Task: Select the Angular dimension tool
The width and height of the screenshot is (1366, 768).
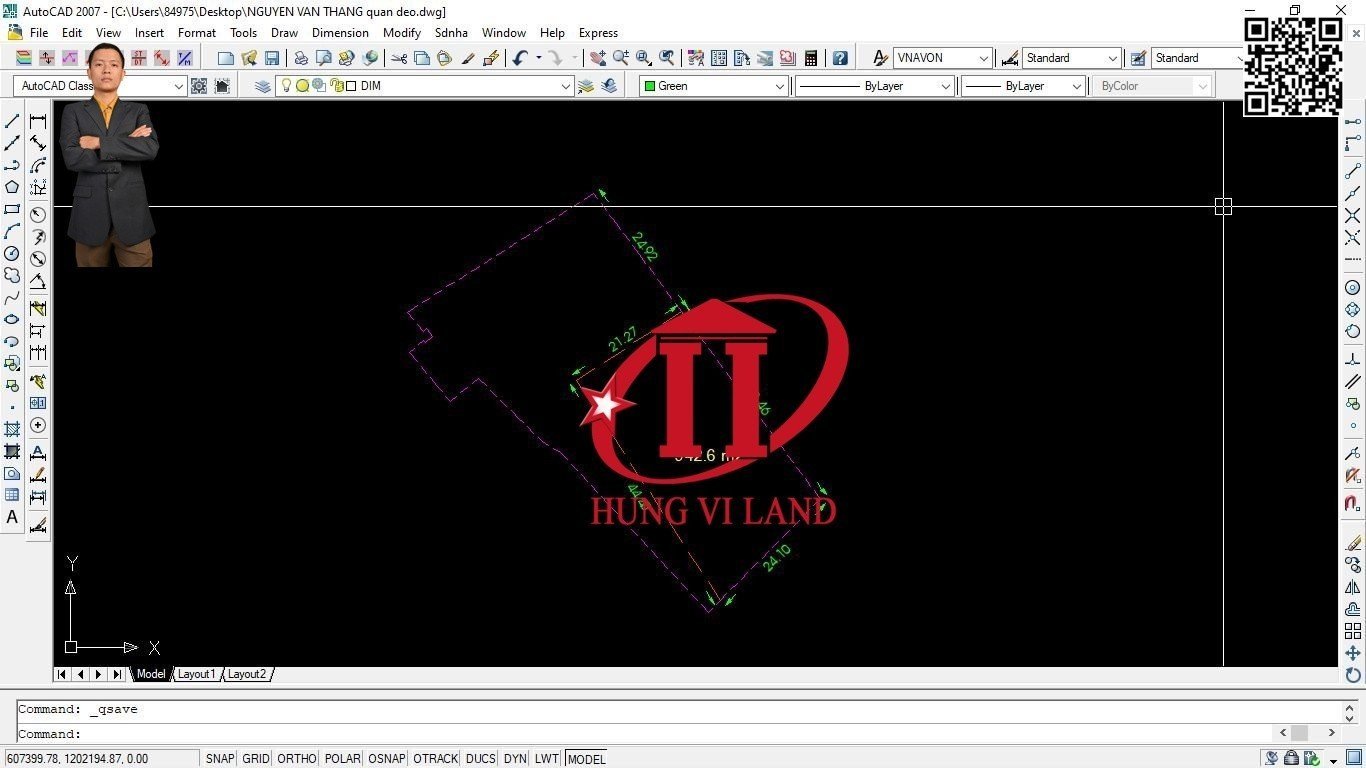Action: click(x=38, y=281)
